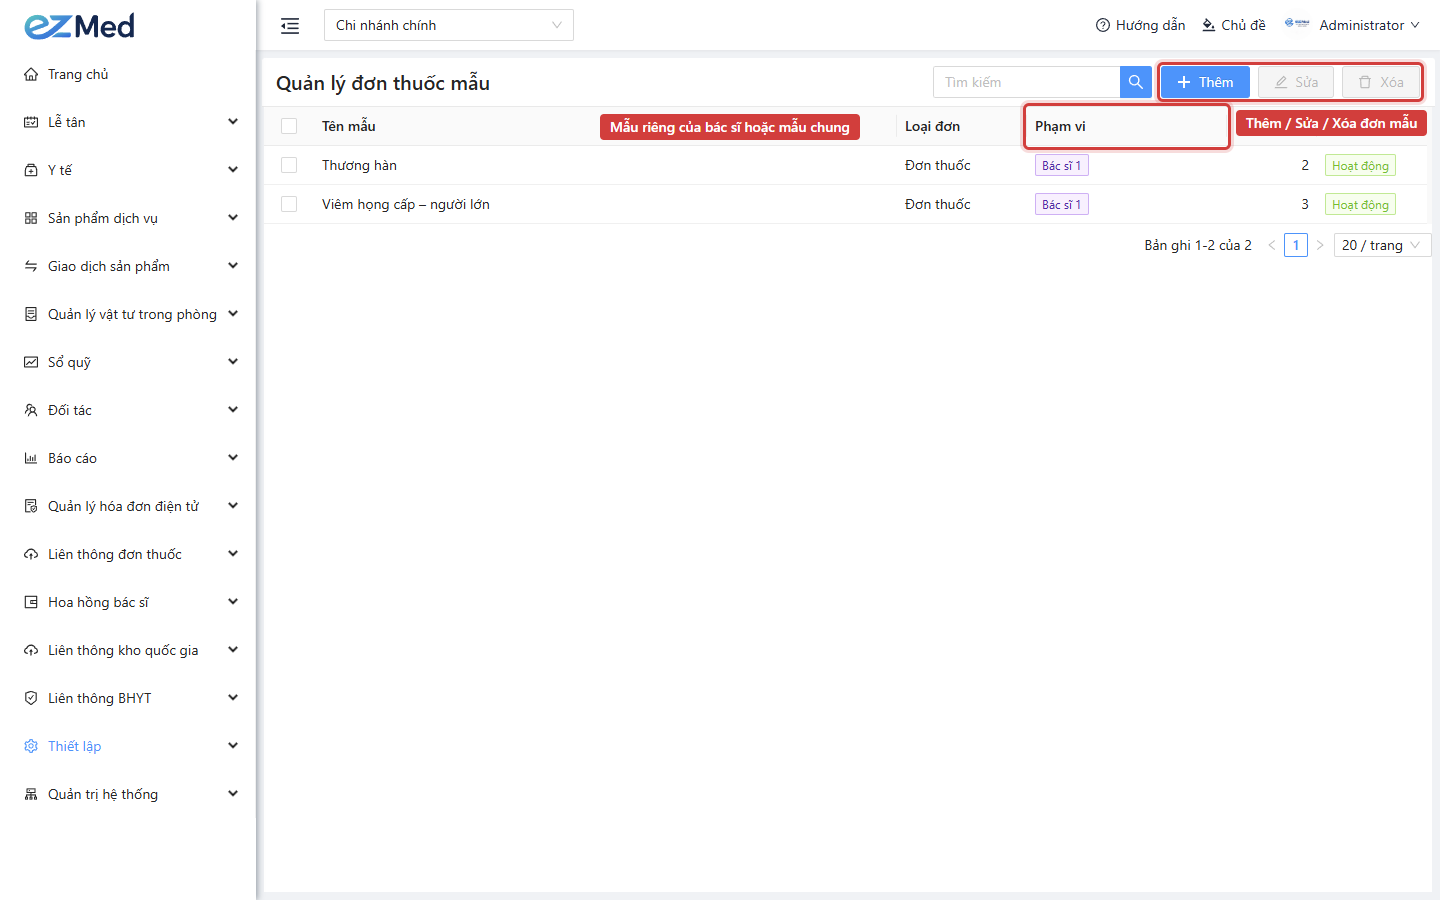This screenshot has height=900, width=1440.
Task: Check the box for Thương hàn row
Action: pos(289,165)
